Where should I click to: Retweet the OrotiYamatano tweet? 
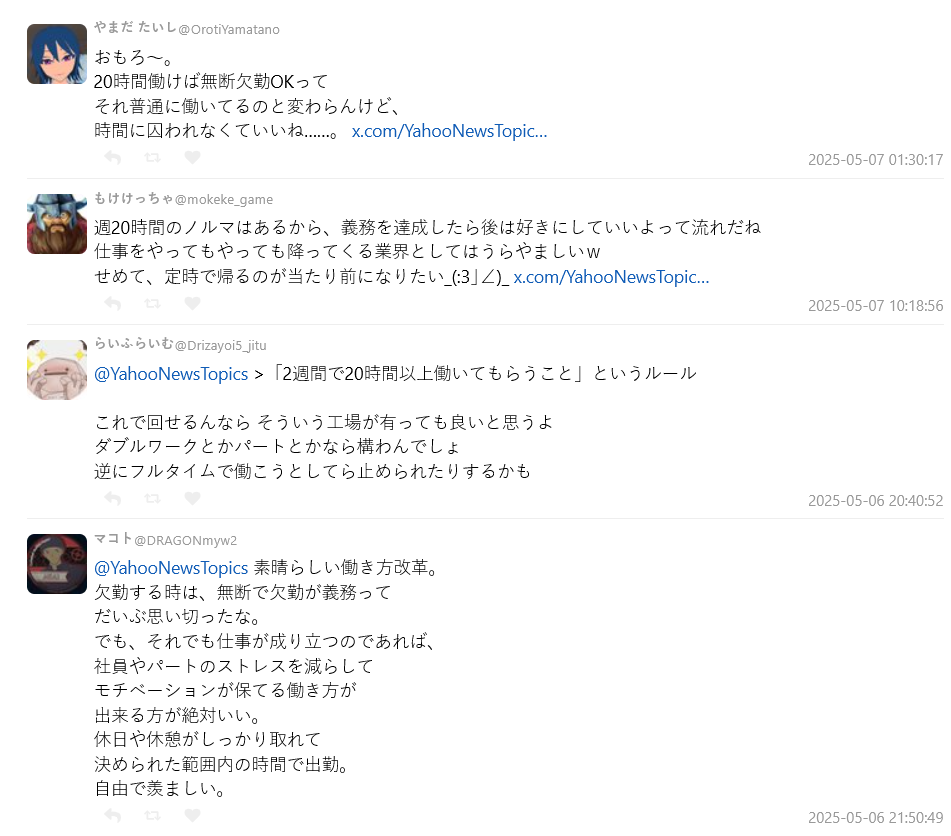(152, 158)
